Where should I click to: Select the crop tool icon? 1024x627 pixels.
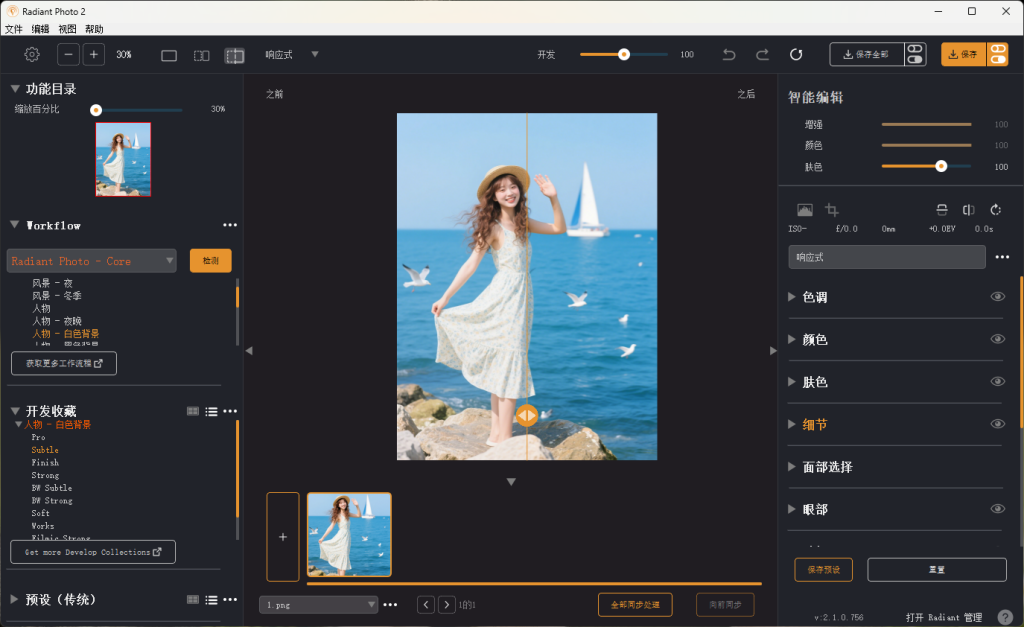point(832,210)
